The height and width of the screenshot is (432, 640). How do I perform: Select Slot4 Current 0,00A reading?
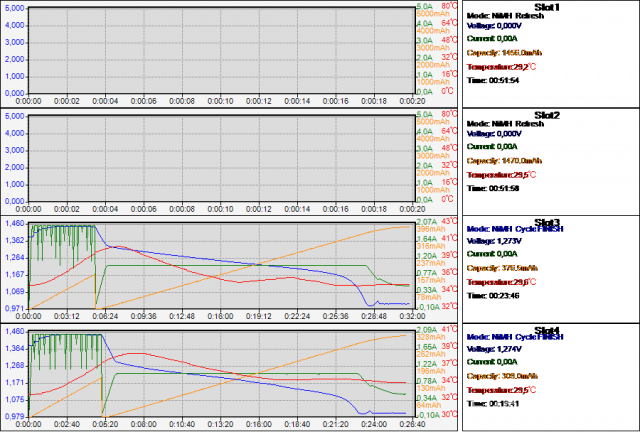click(x=492, y=362)
